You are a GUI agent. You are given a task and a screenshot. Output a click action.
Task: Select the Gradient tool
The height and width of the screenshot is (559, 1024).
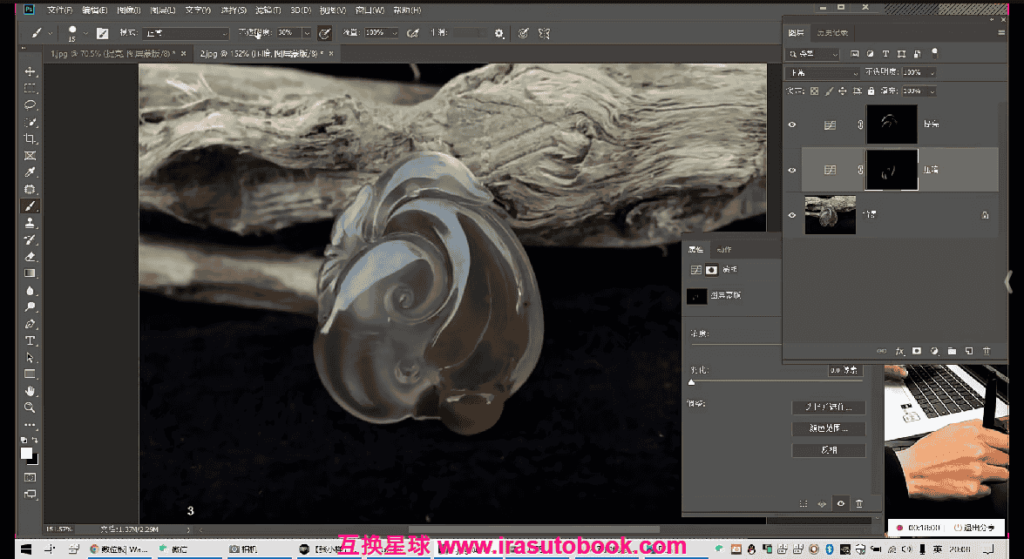click(29, 274)
